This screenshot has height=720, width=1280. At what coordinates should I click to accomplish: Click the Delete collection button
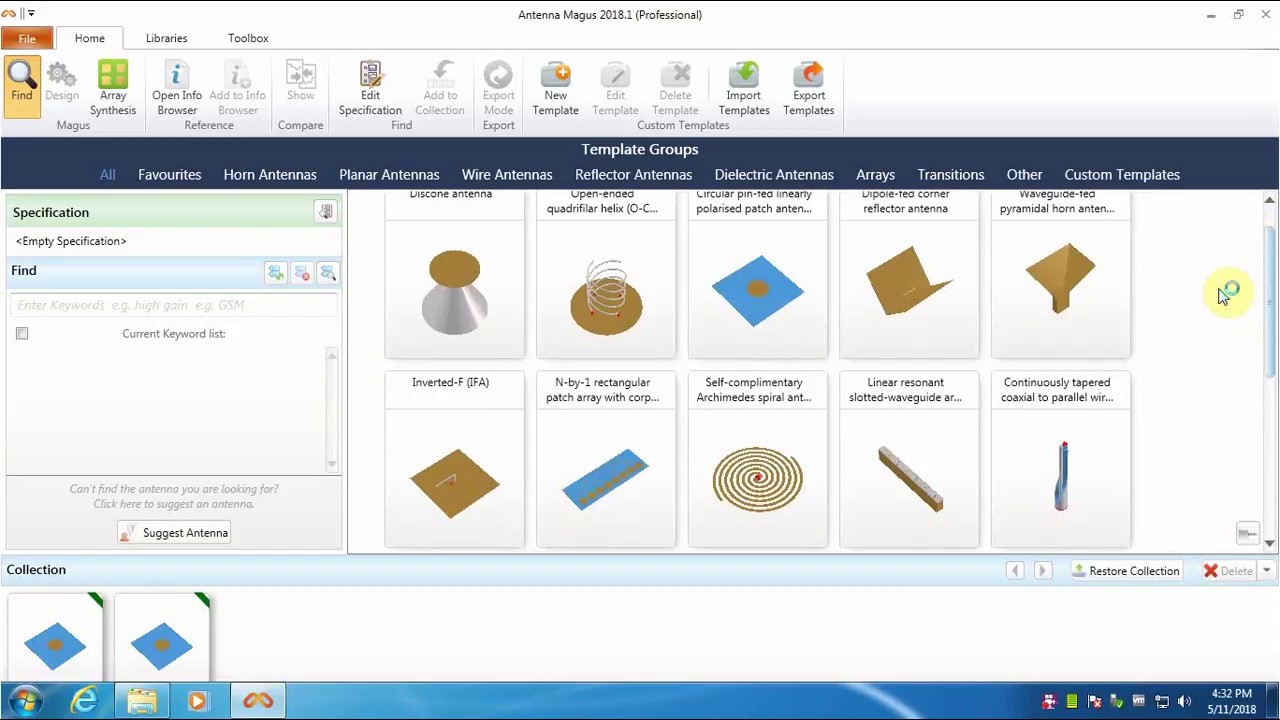coord(1227,571)
